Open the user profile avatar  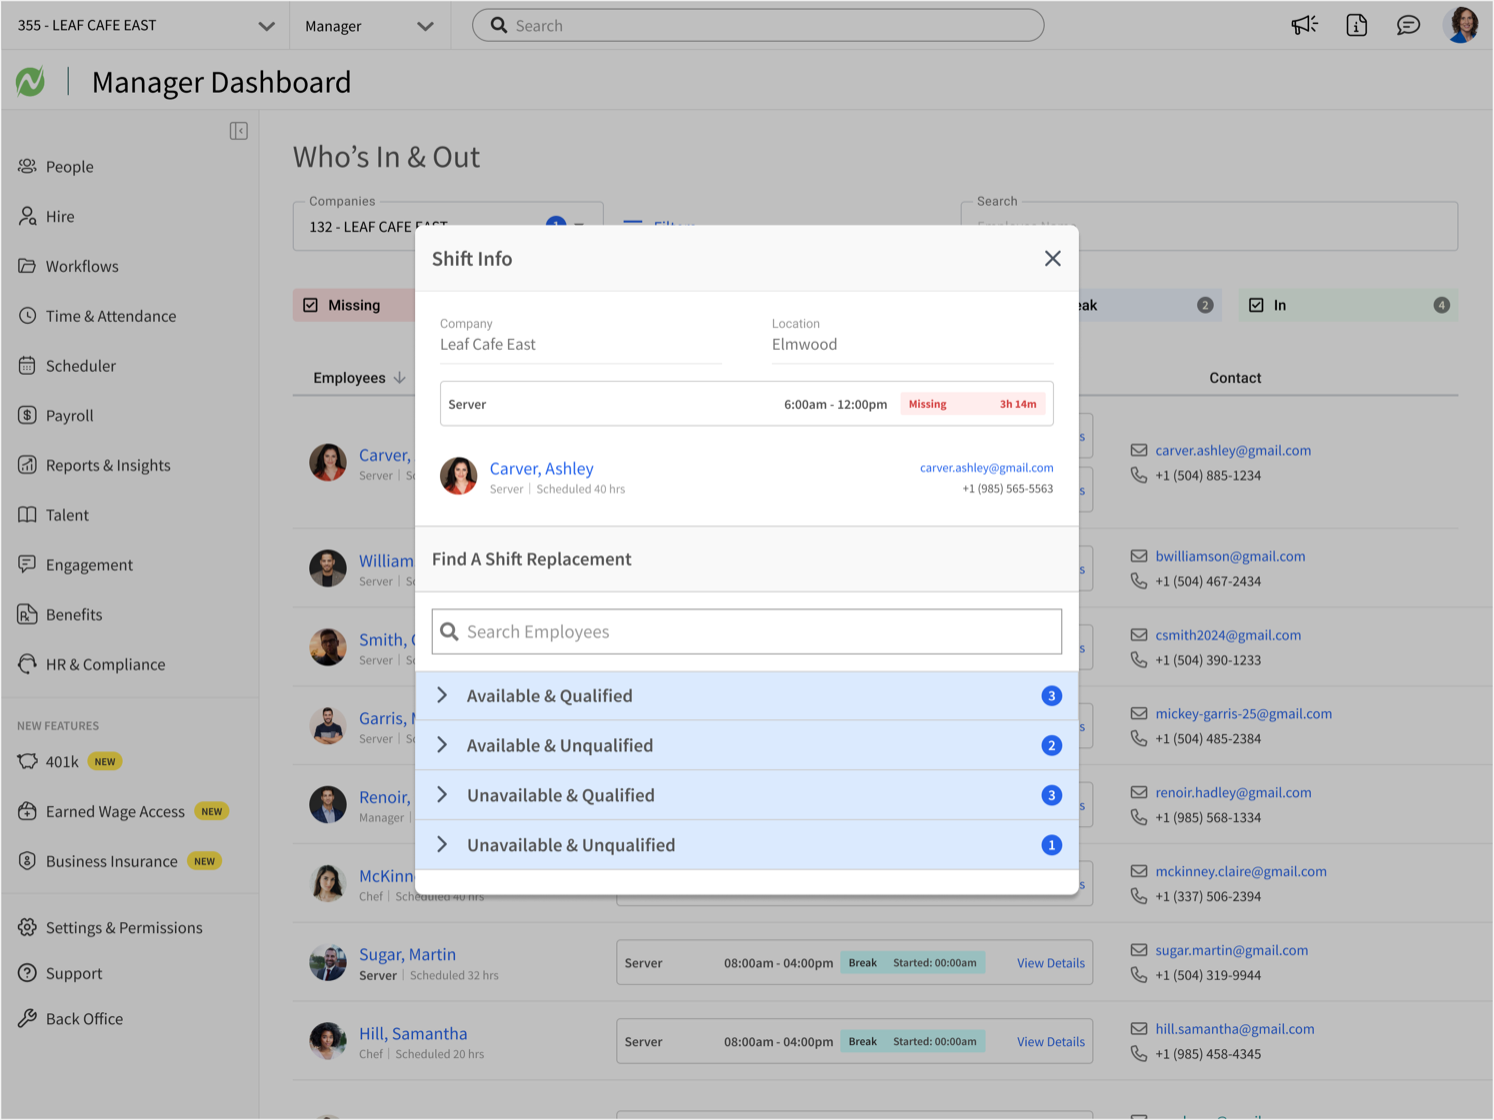[1462, 25]
